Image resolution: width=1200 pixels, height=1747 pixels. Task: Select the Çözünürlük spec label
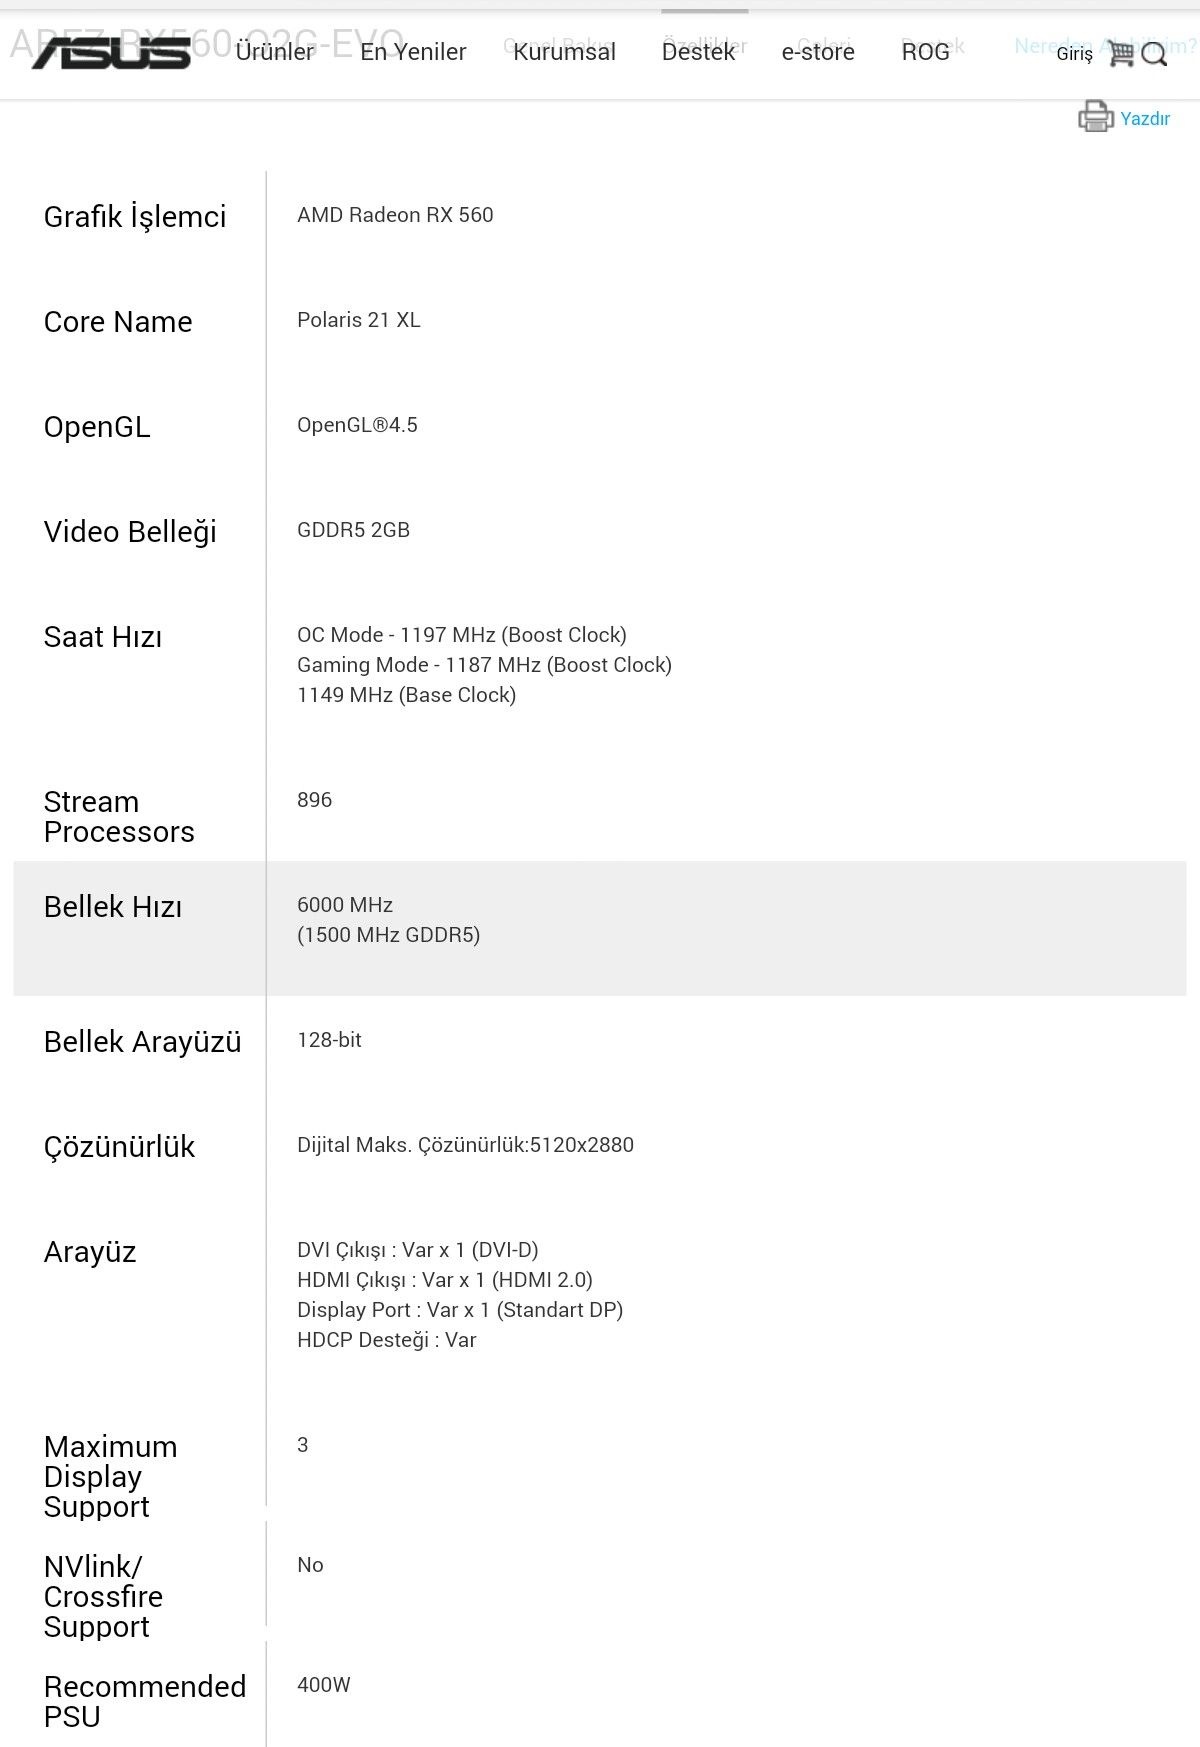(x=119, y=1147)
